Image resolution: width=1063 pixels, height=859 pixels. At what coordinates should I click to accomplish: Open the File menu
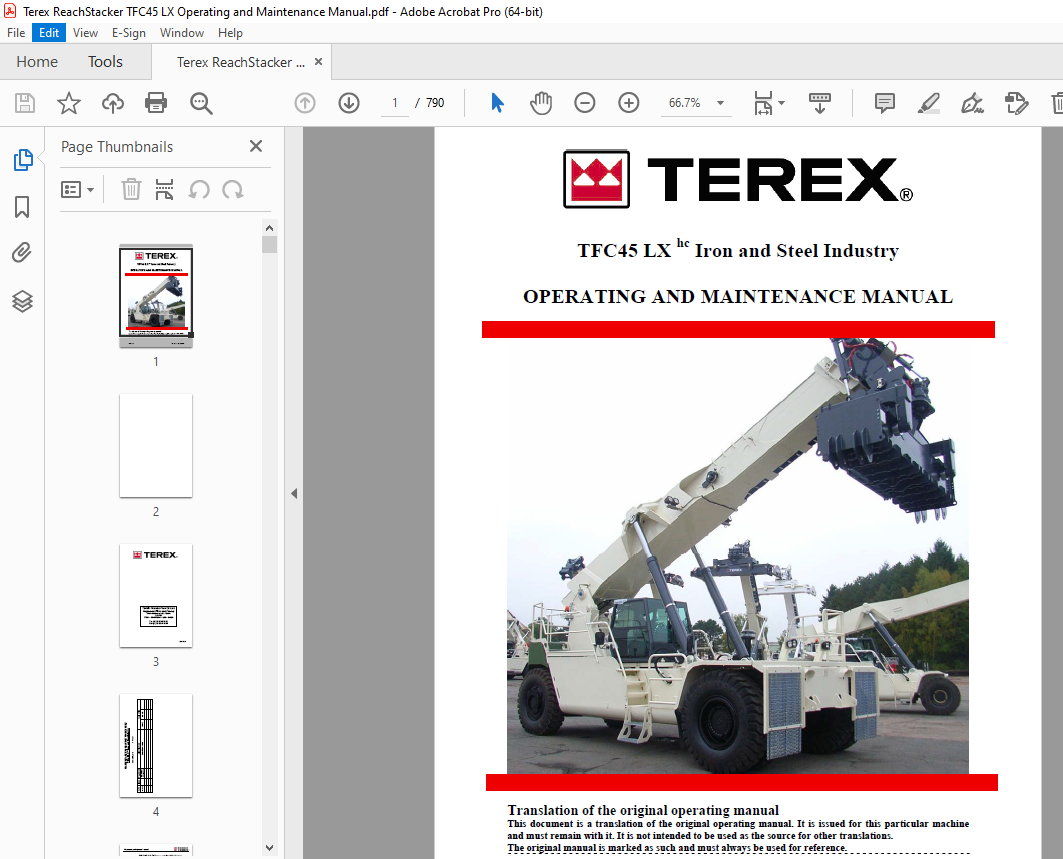(x=16, y=33)
